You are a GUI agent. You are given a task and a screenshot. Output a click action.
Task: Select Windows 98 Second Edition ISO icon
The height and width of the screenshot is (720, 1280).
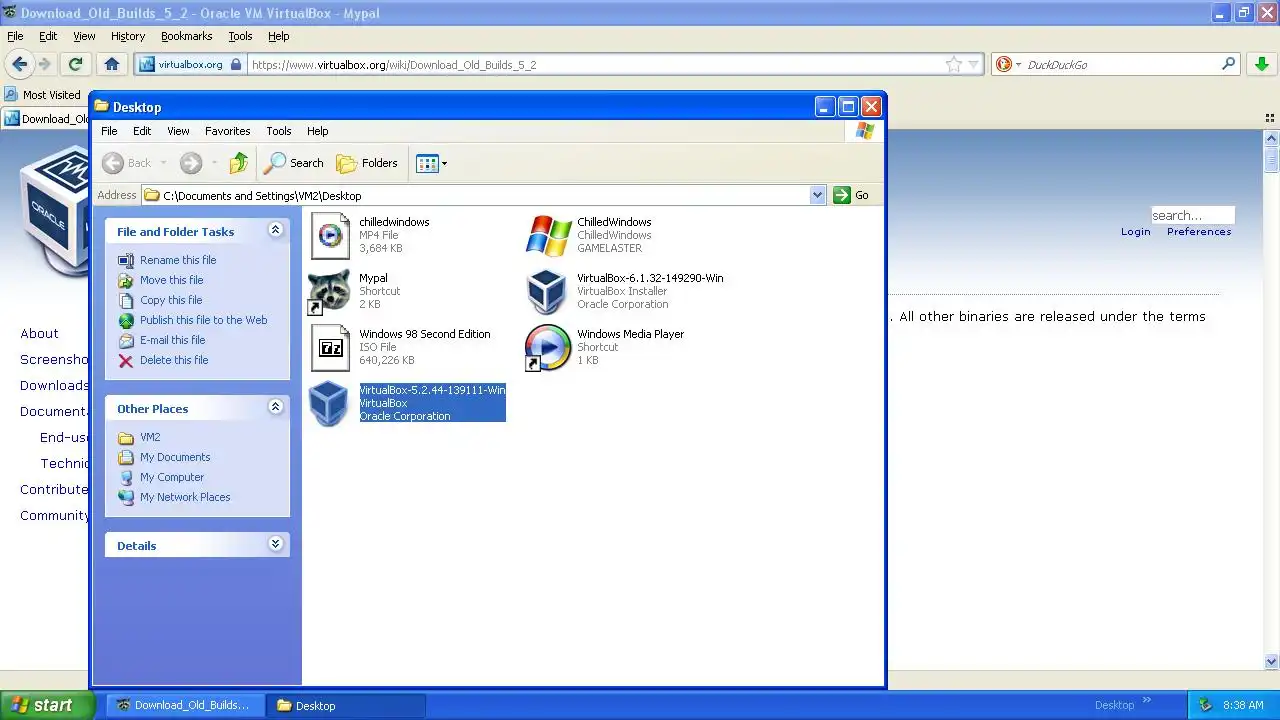(x=330, y=347)
